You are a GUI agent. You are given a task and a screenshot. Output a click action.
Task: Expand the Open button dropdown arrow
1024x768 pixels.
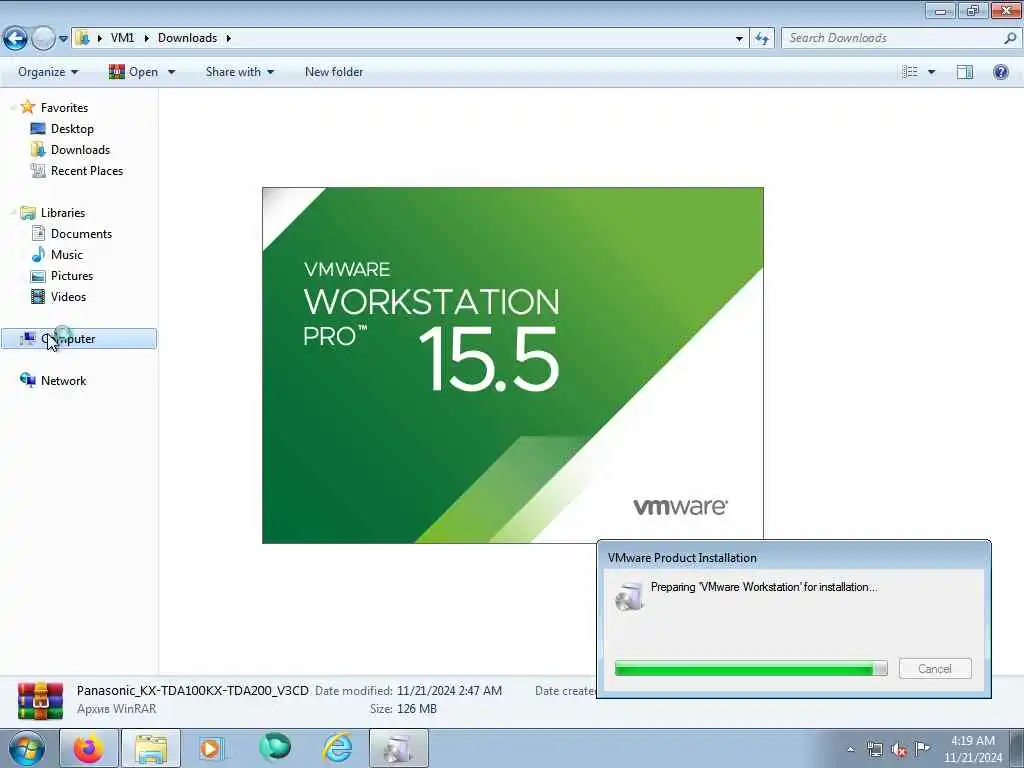(171, 72)
